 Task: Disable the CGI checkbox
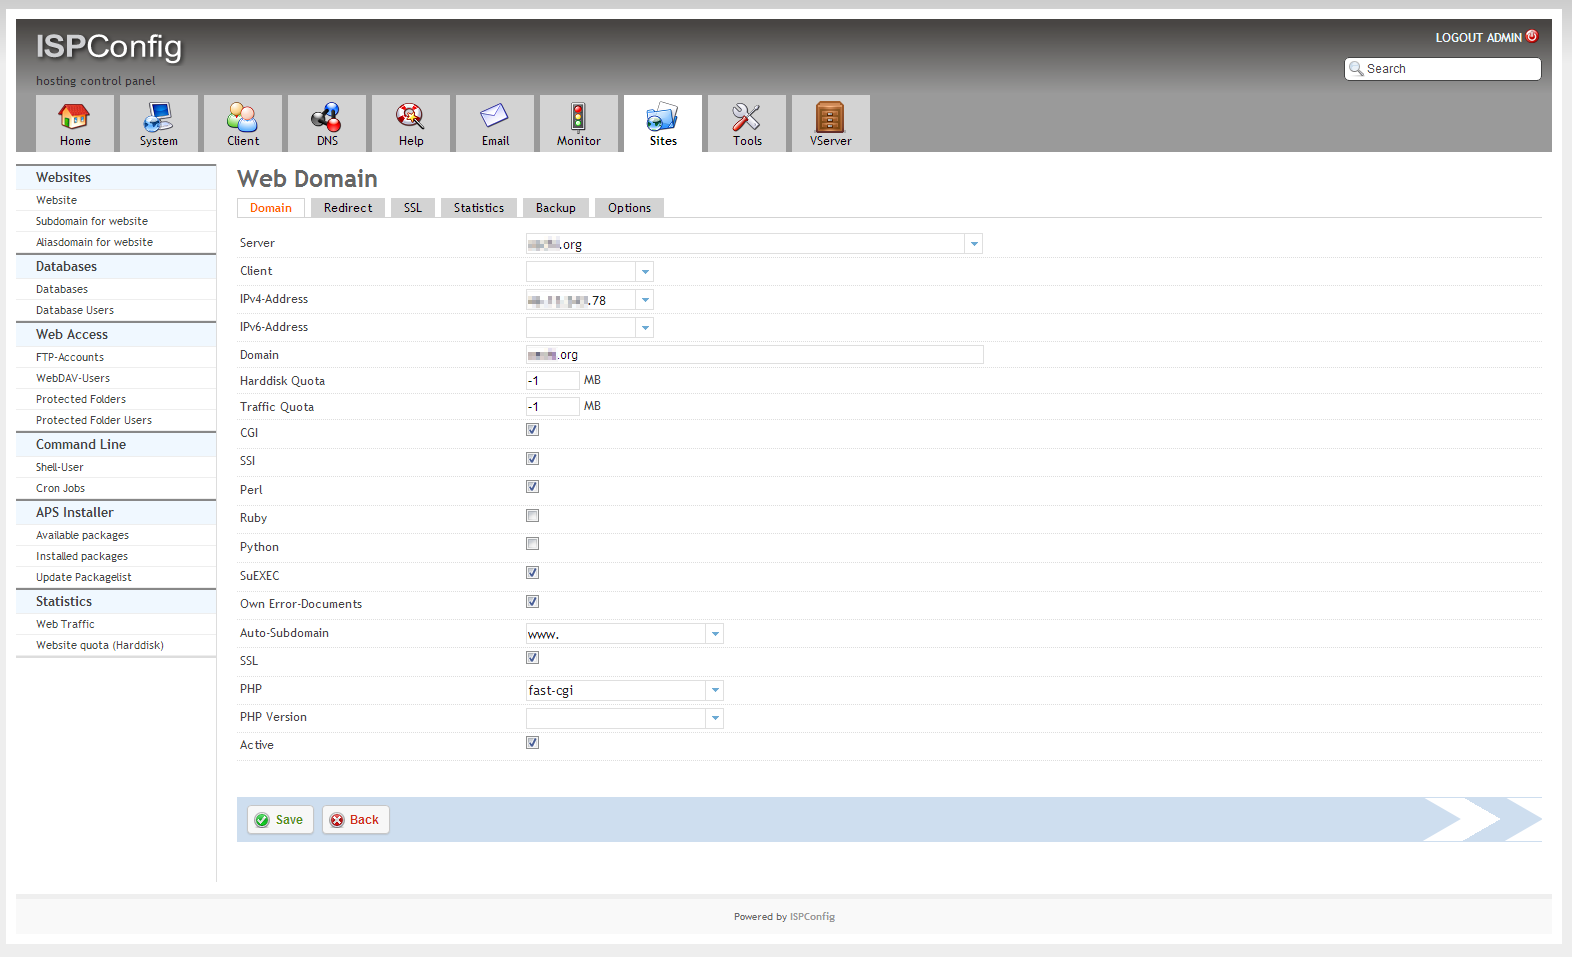[532, 430]
